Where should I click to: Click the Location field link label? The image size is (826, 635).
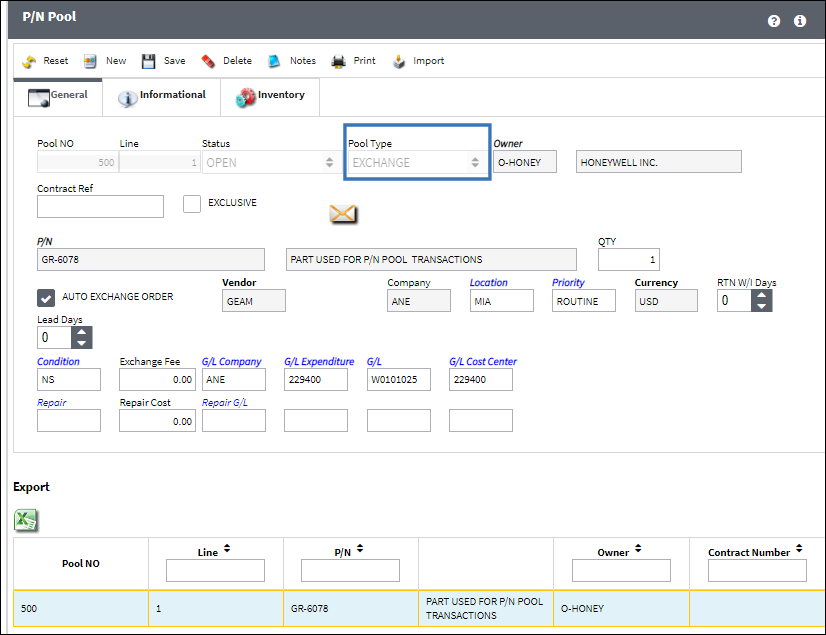[488, 283]
